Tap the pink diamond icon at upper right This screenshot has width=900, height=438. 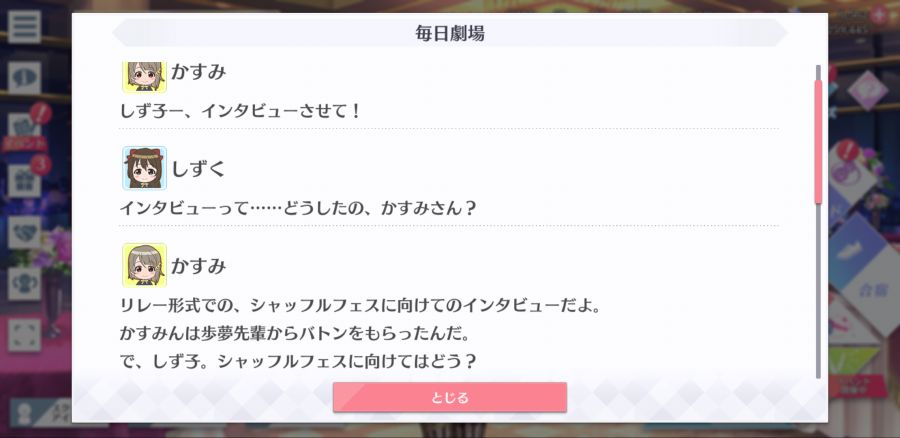(867, 90)
